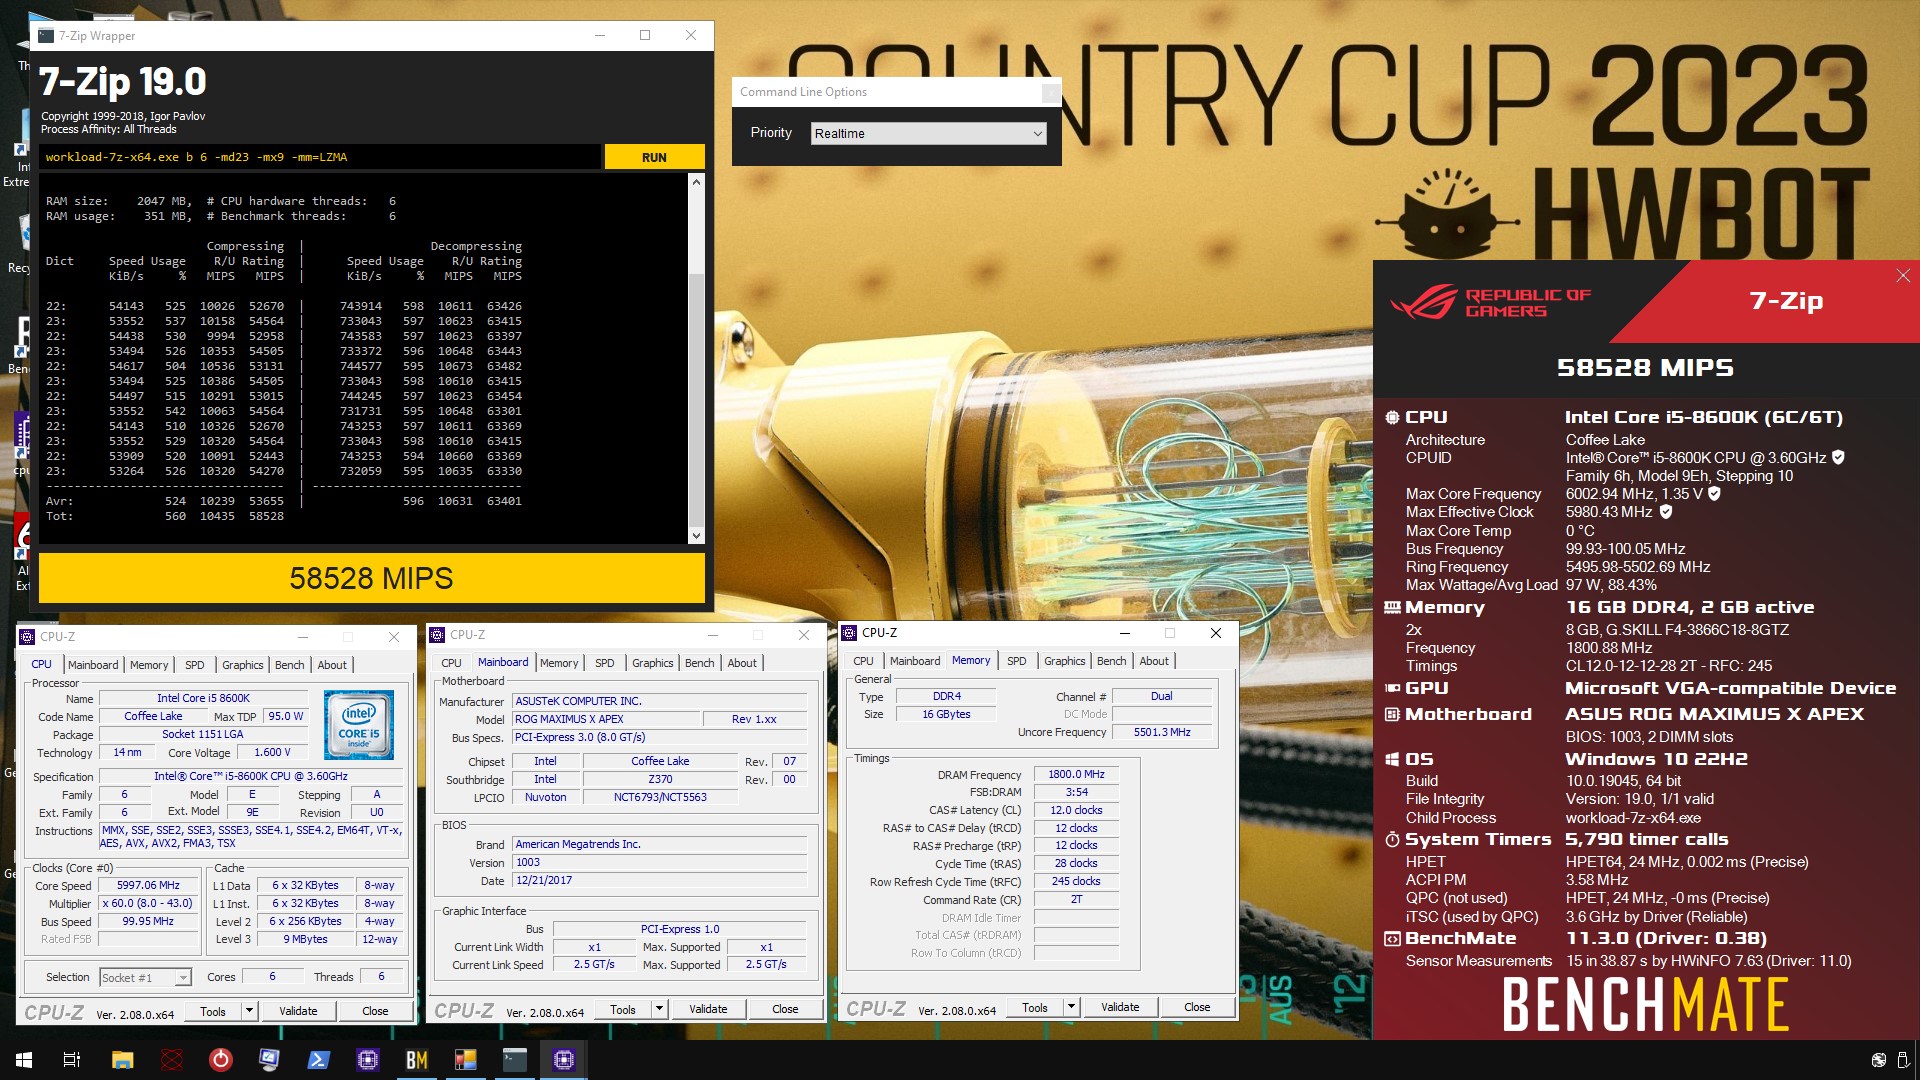Image resolution: width=1920 pixels, height=1080 pixels.
Task: Click the Core Speed 5997.06 MHz value
Action: click(x=148, y=886)
